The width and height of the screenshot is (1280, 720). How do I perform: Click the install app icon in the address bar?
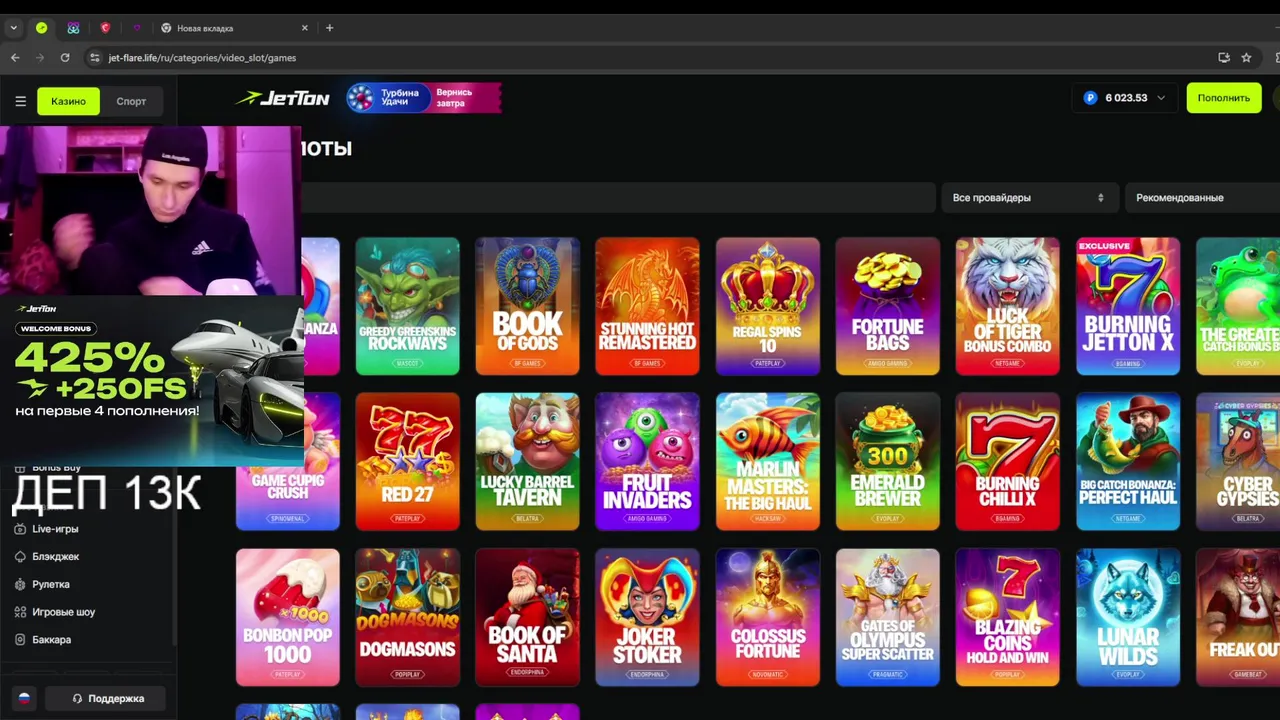pos(1224,58)
